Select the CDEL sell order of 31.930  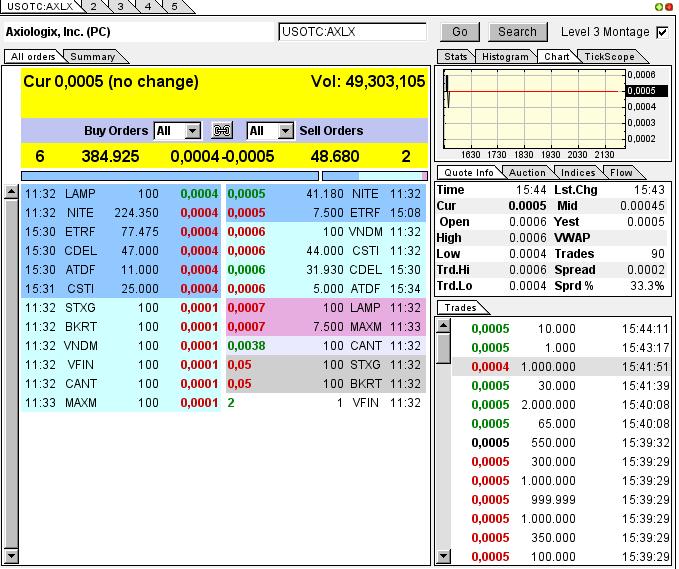326,270
